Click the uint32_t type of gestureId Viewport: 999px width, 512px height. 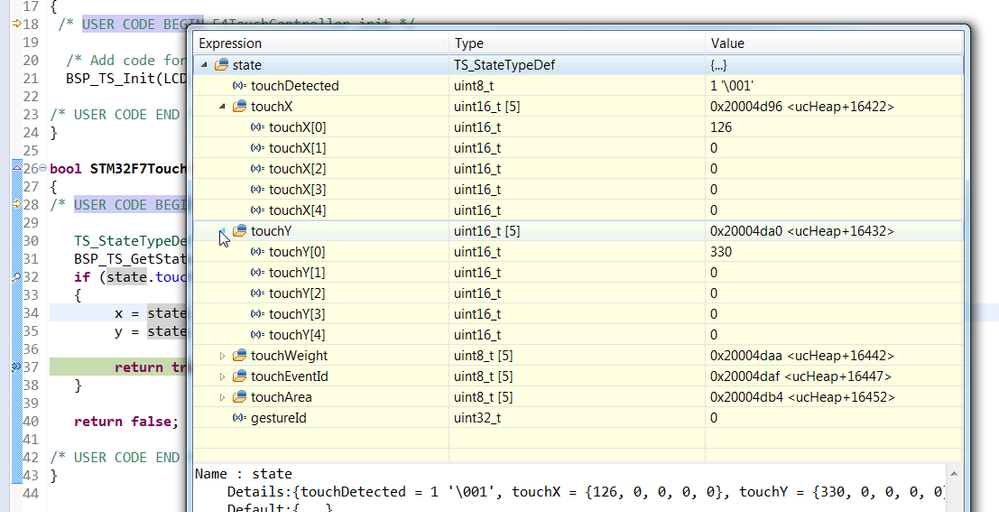coord(480,418)
